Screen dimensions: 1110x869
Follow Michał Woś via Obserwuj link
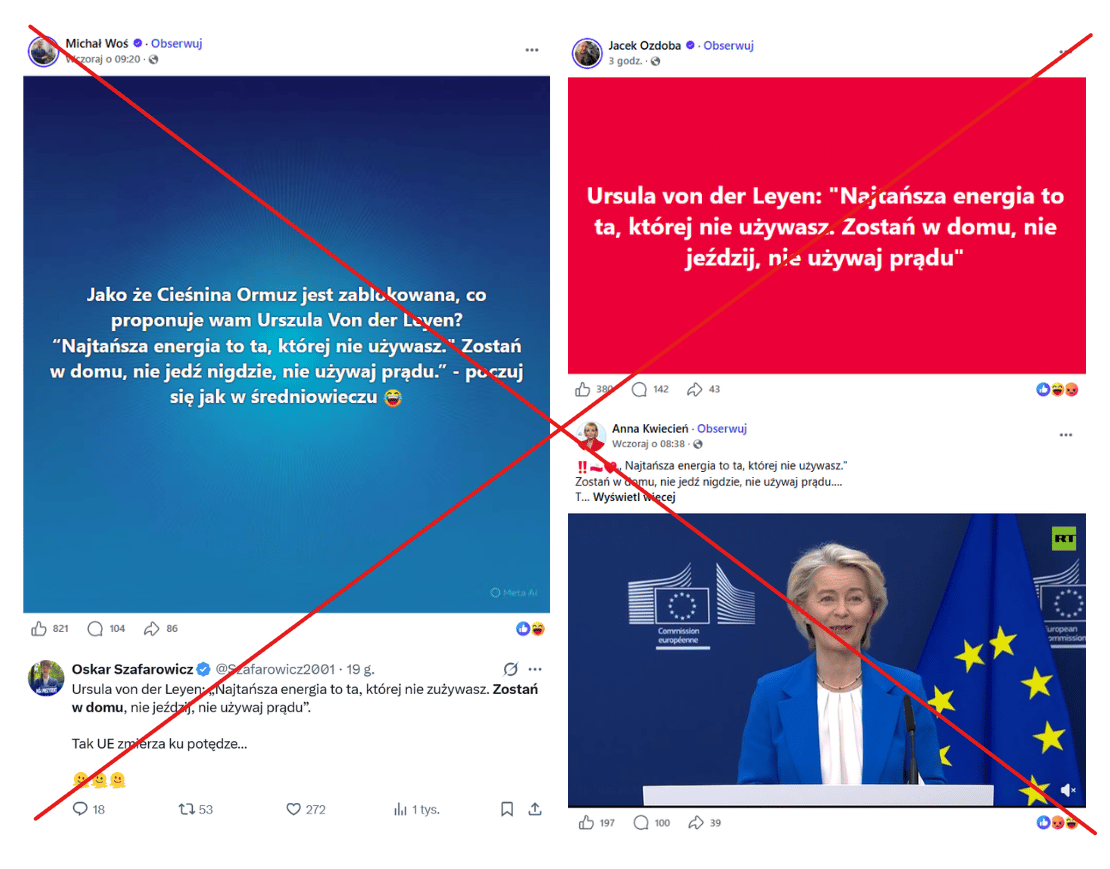pyautogui.click(x=176, y=43)
